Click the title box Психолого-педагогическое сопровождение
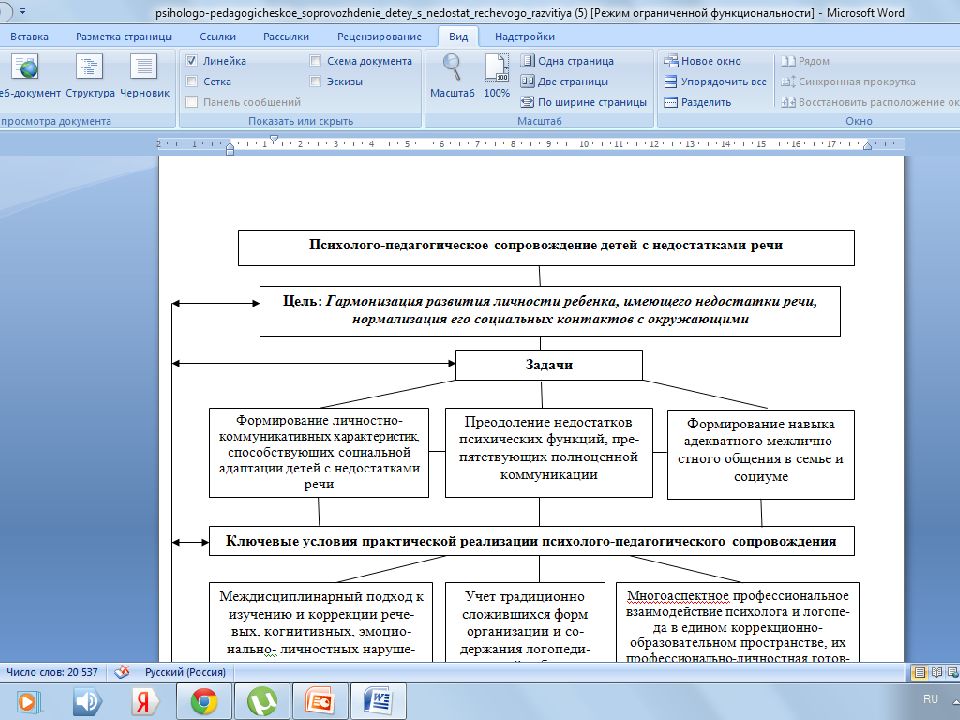Viewport: 960px width, 720px height. [546, 247]
